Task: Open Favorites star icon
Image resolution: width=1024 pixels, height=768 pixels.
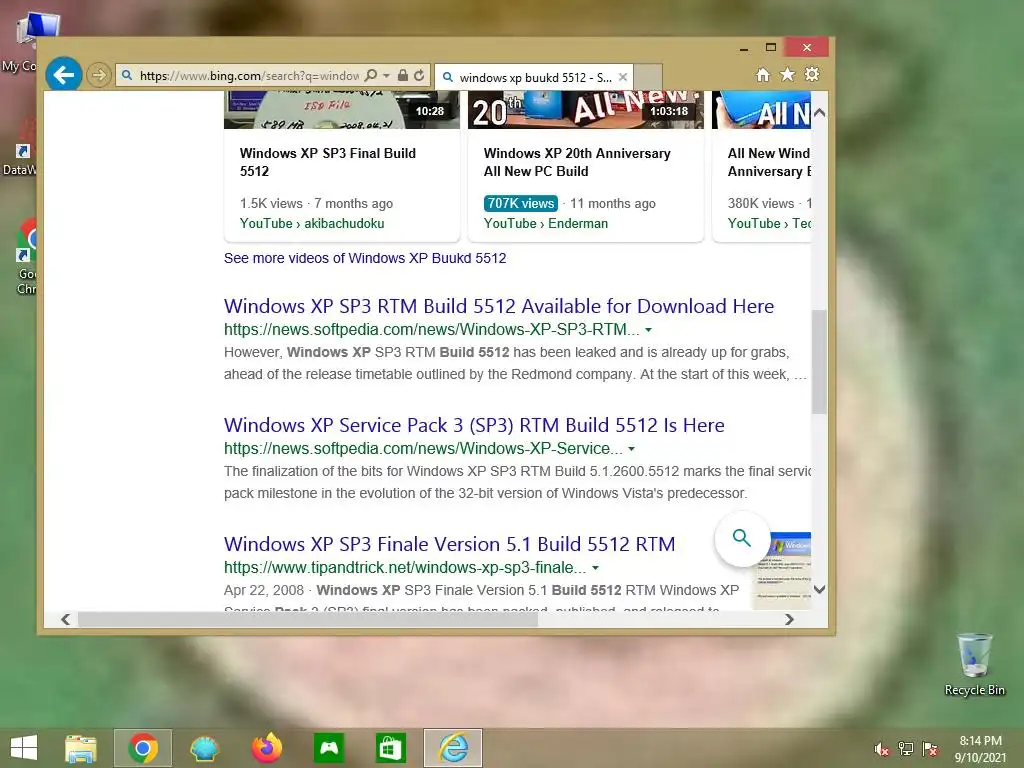Action: [788, 74]
